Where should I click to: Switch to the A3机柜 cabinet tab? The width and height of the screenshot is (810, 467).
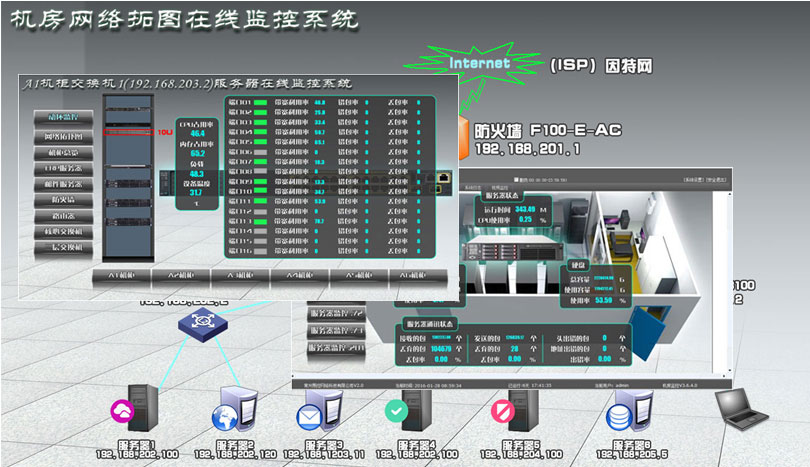240,276
